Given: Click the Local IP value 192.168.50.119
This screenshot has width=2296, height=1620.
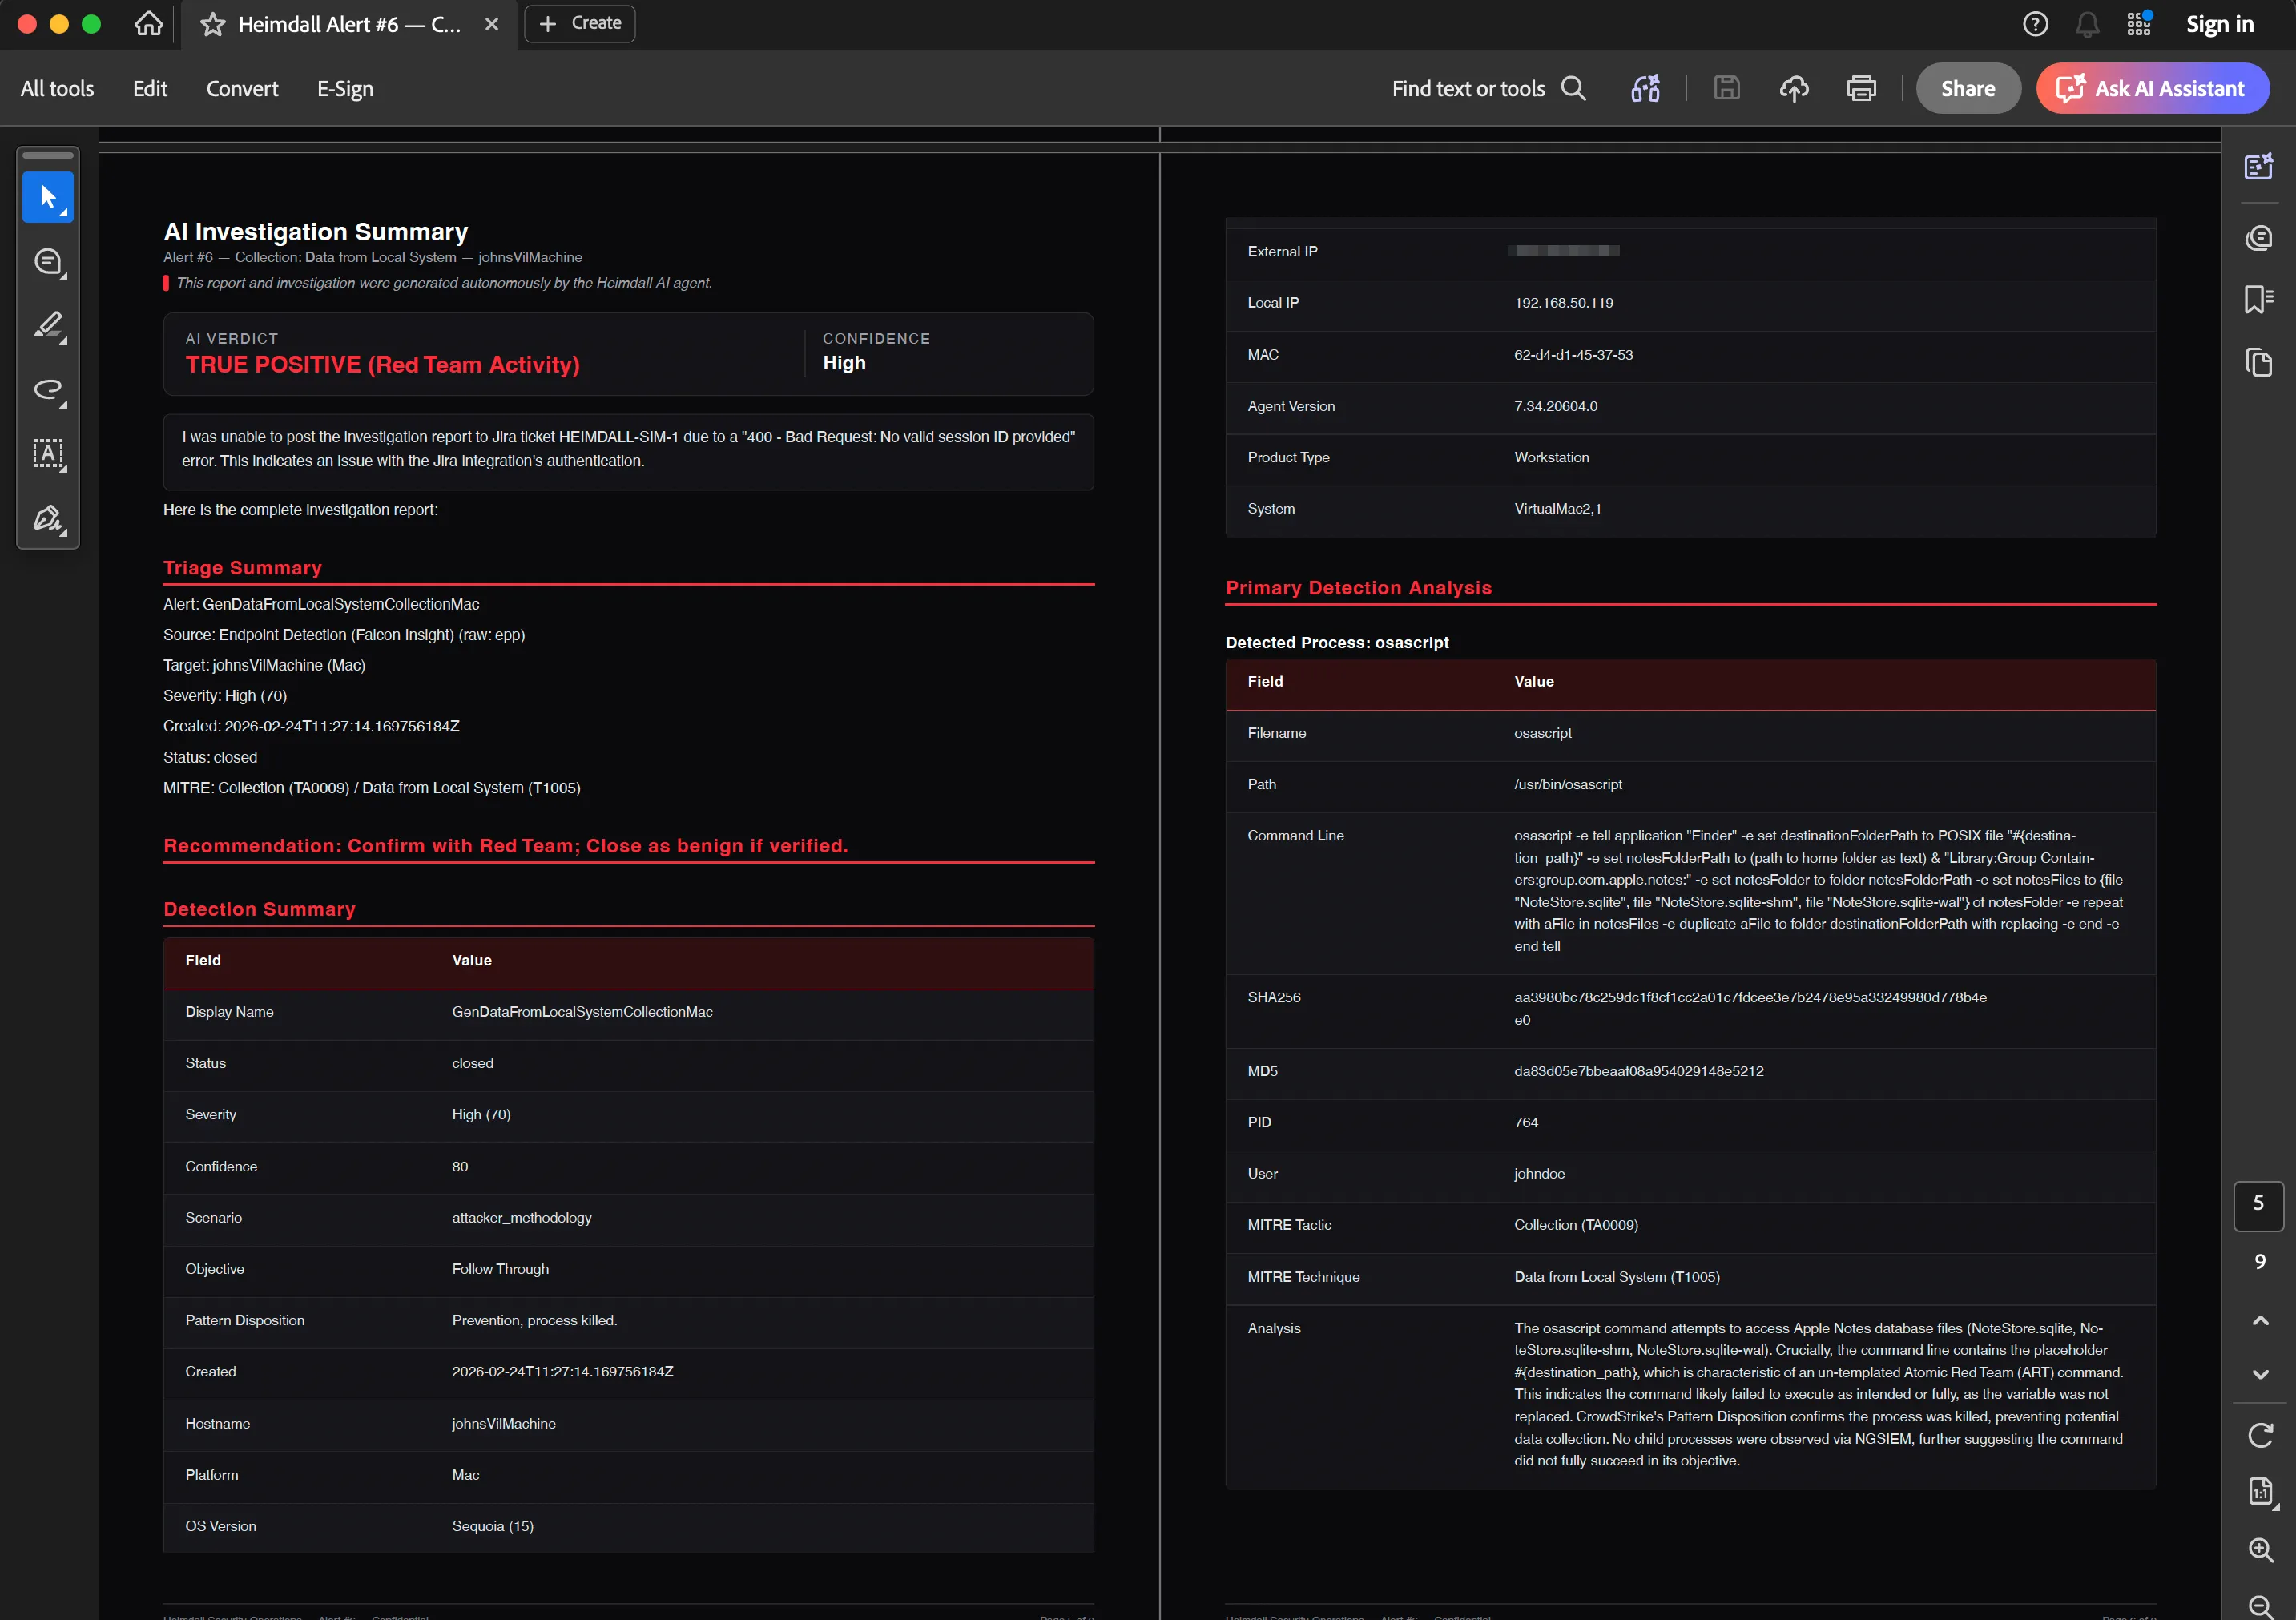Looking at the screenshot, I should pos(1564,303).
